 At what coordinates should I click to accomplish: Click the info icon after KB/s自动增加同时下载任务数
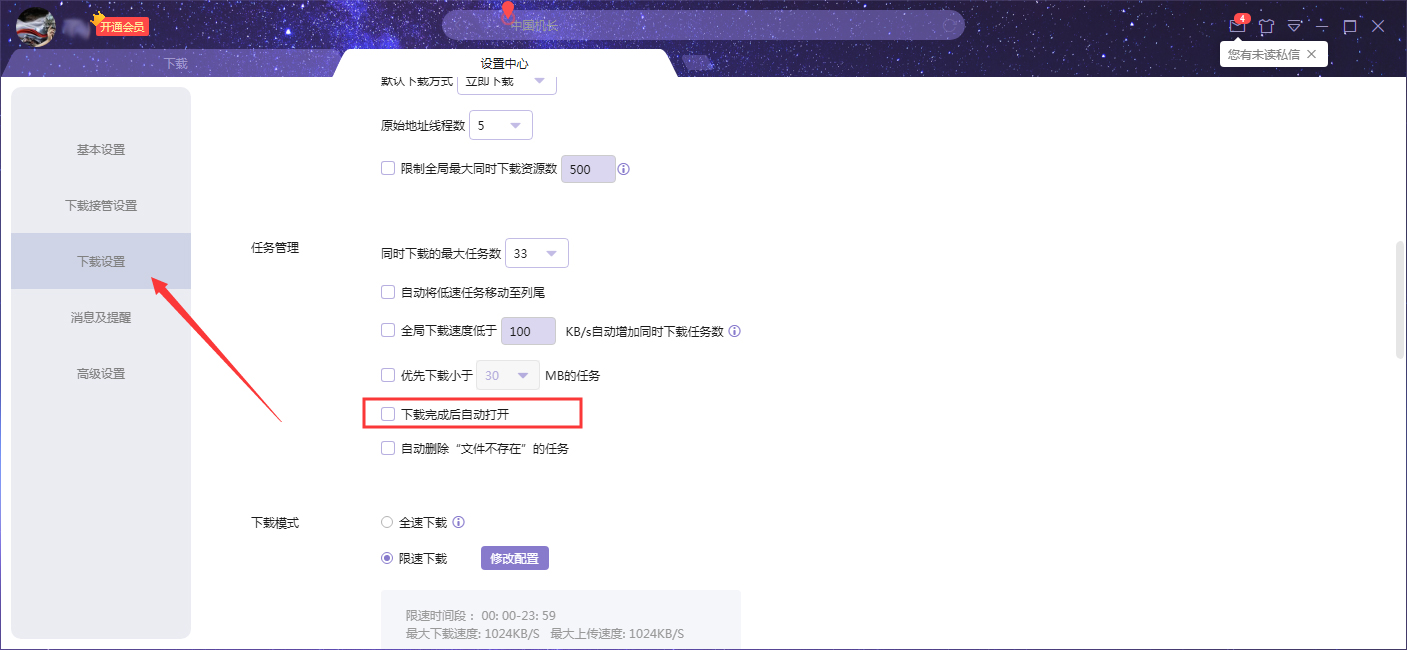[x=735, y=331]
